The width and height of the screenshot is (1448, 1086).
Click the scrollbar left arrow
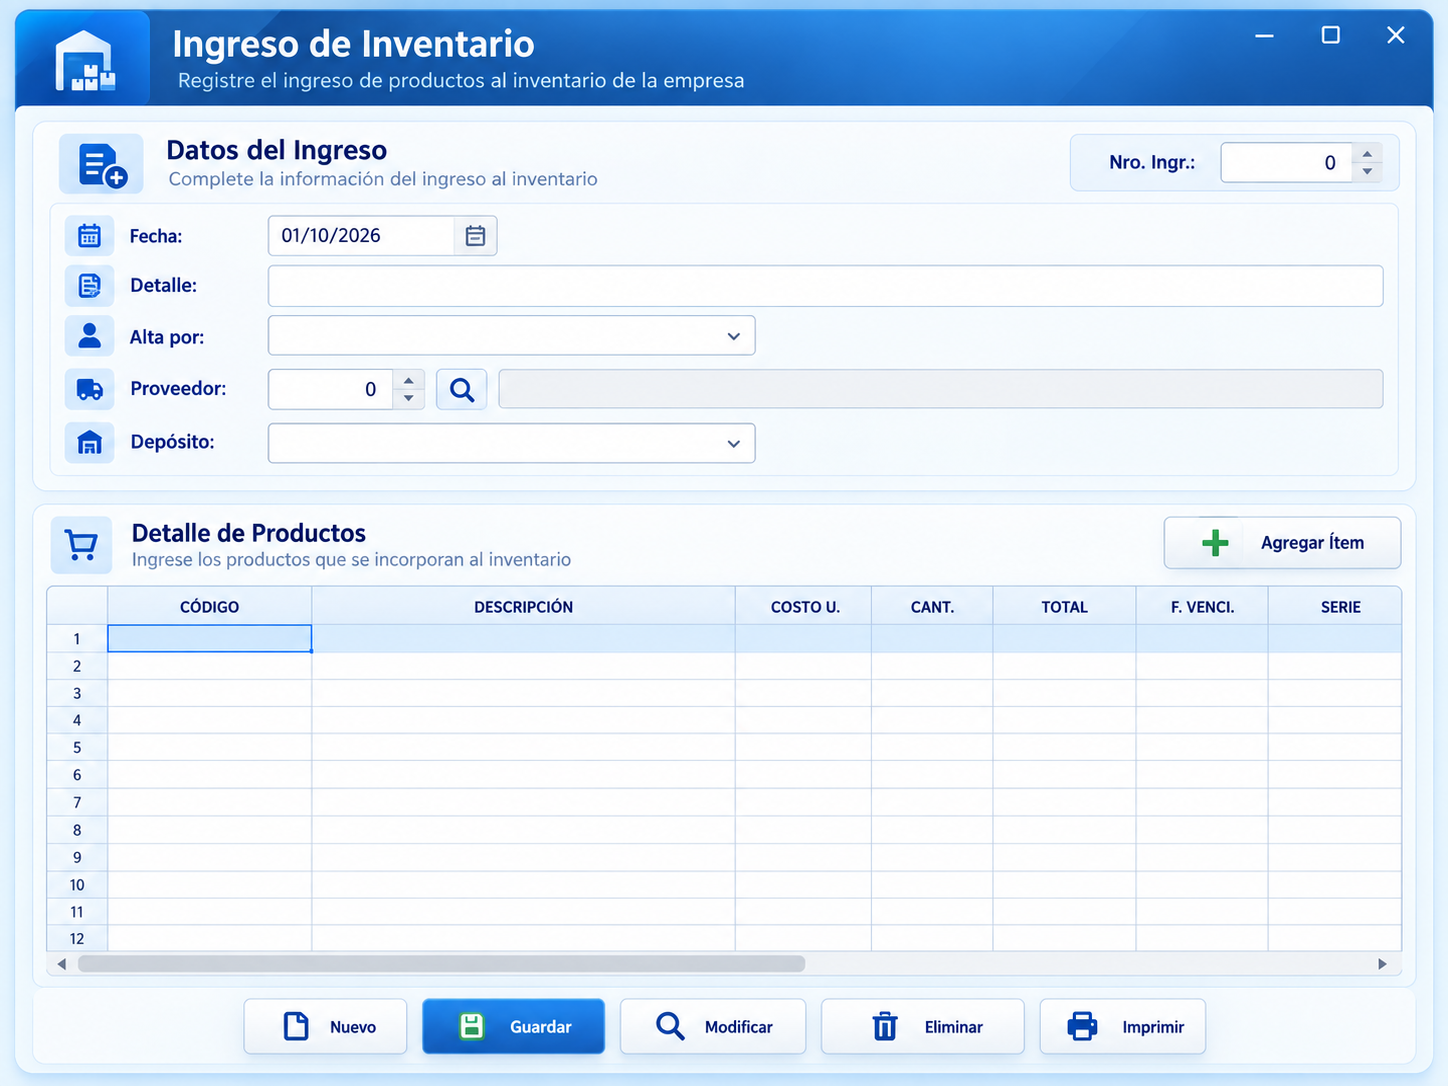(62, 964)
